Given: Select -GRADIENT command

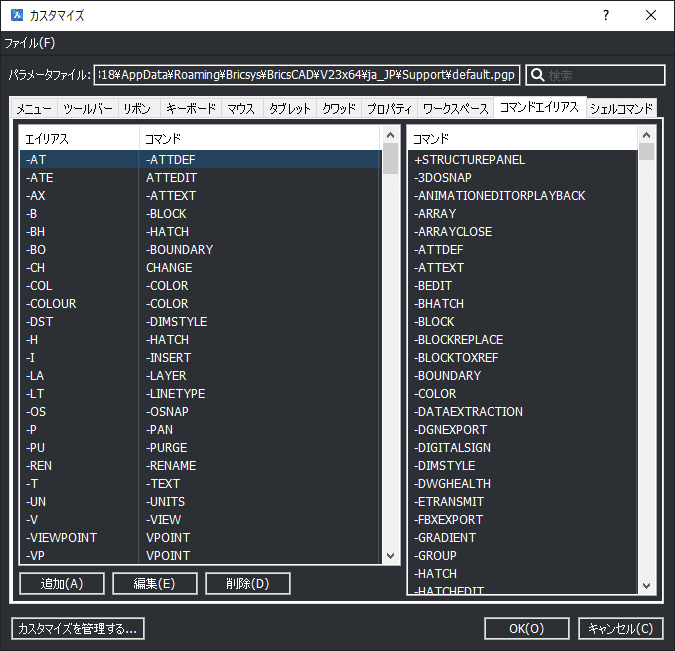Looking at the screenshot, I should pyautogui.click(x=523, y=537).
